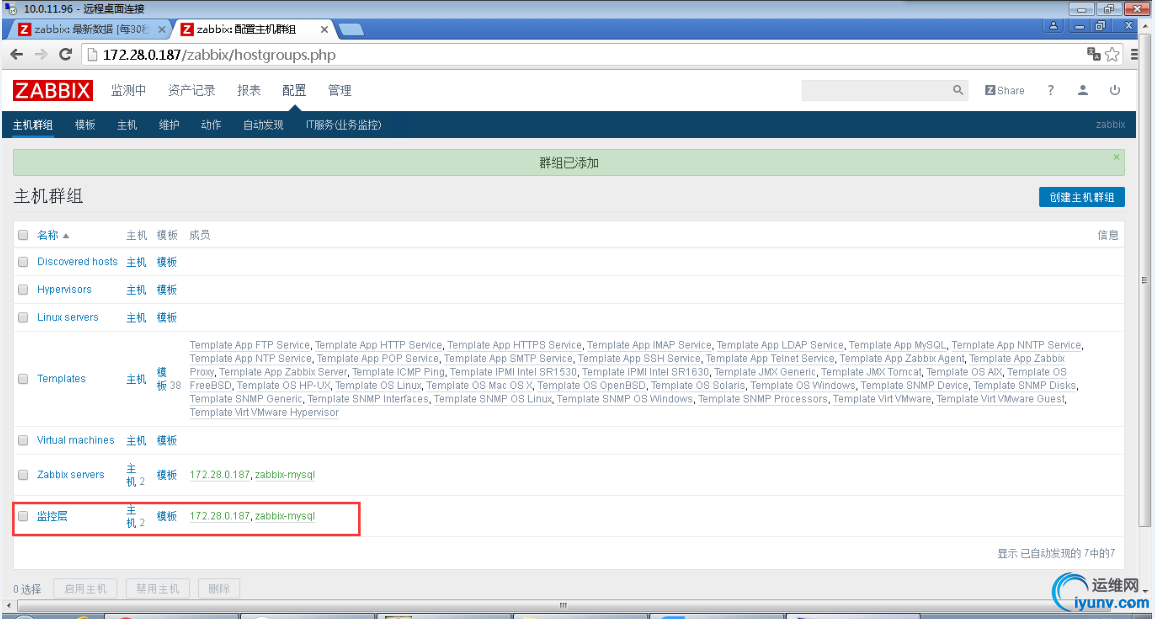Switch to the 模板 submenu tab
Viewport: 1155px width, 619px height.
85,125
